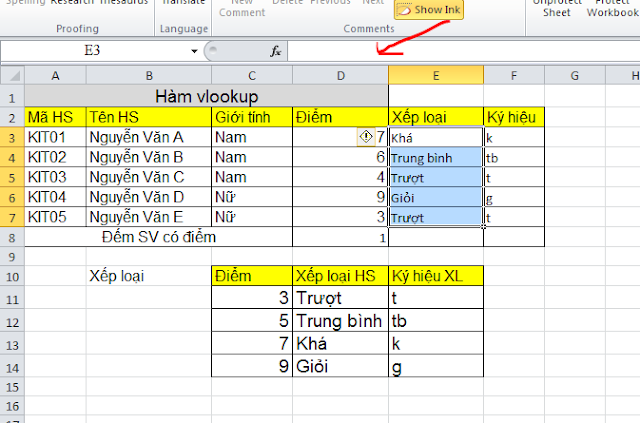Select 'Giỏi' cell in row 6
This screenshot has height=423, width=640.
coord(436,198)
